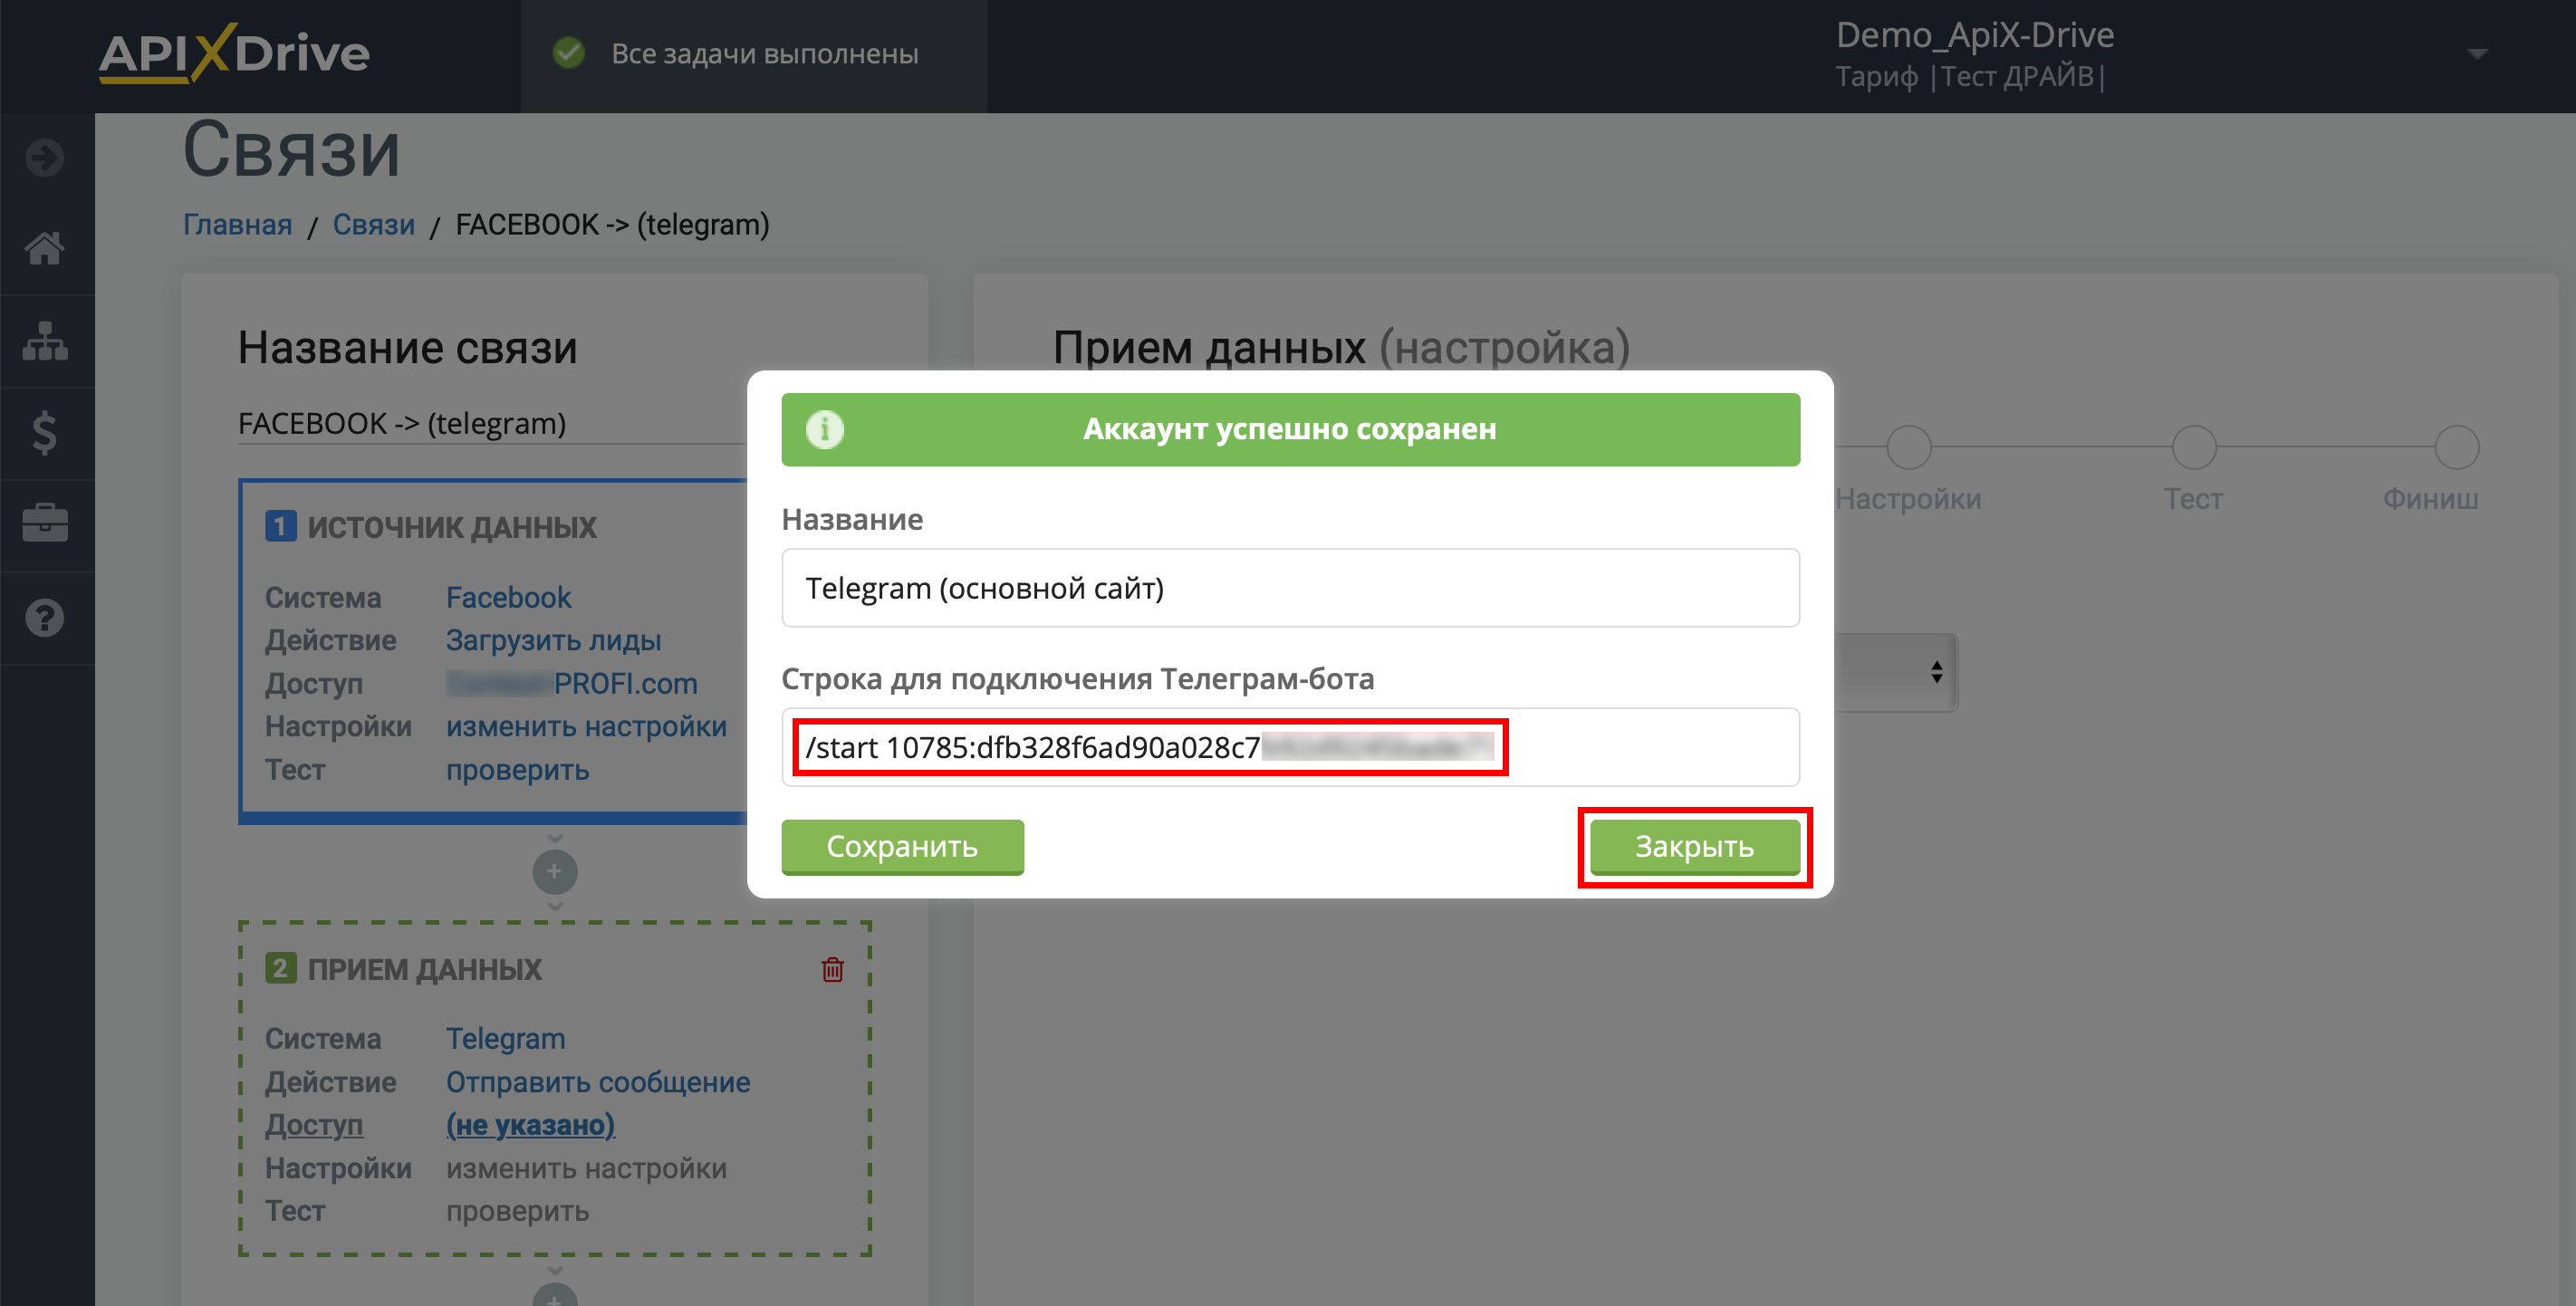Focus the Название input field
The width and height of the screenshot is (2576, 1306).
[x=1290, y=588]
